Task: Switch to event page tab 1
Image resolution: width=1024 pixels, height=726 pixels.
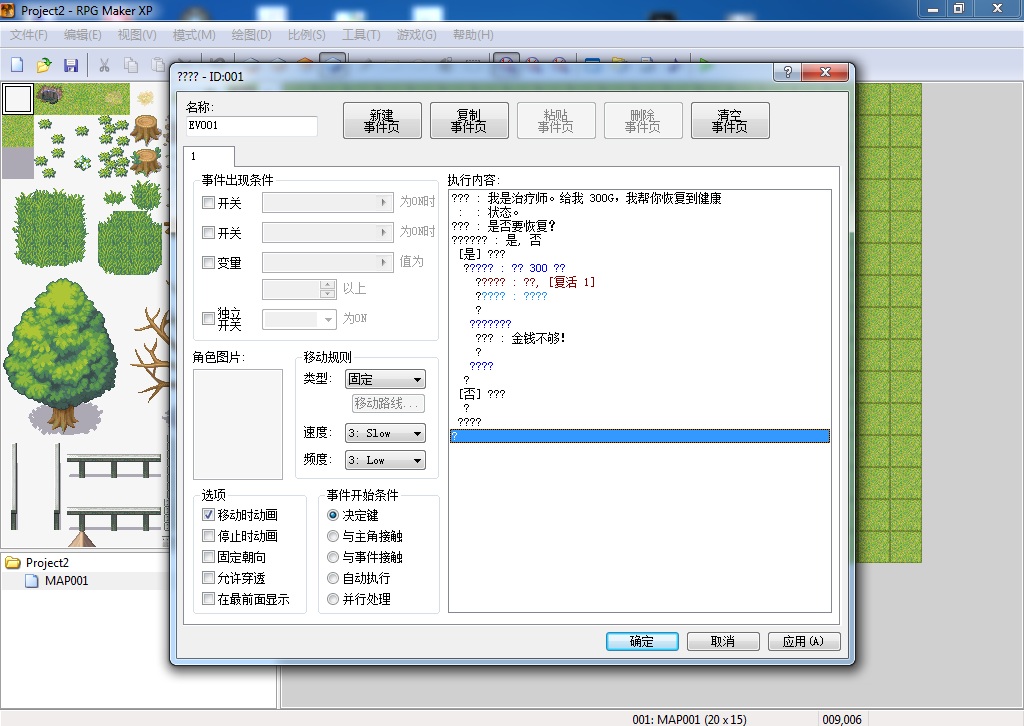Action: 209,156
